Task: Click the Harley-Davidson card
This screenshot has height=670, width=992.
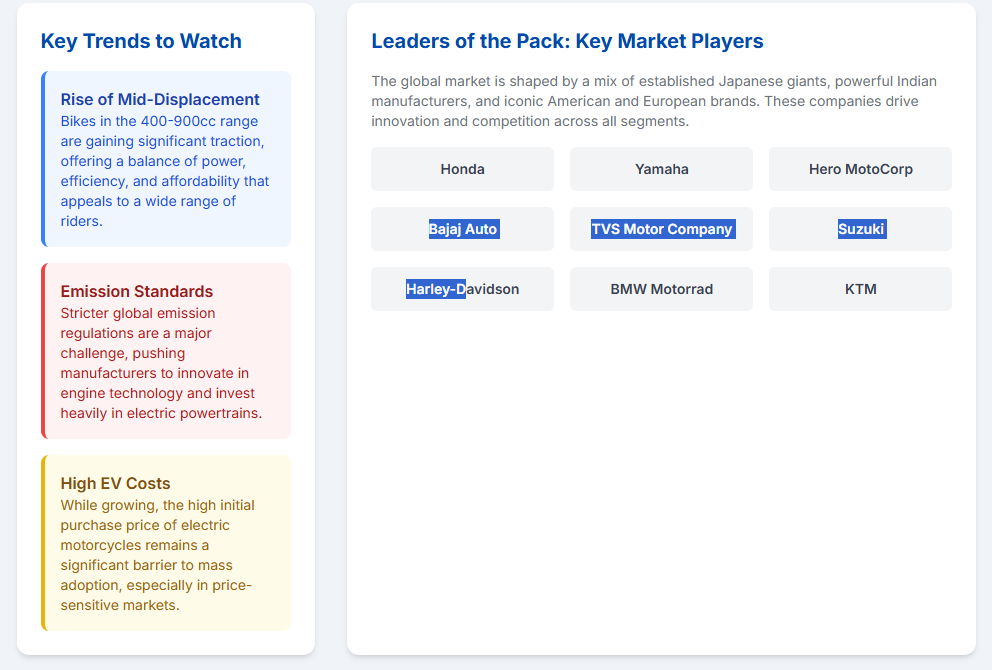Action: [x=462, y=289]
